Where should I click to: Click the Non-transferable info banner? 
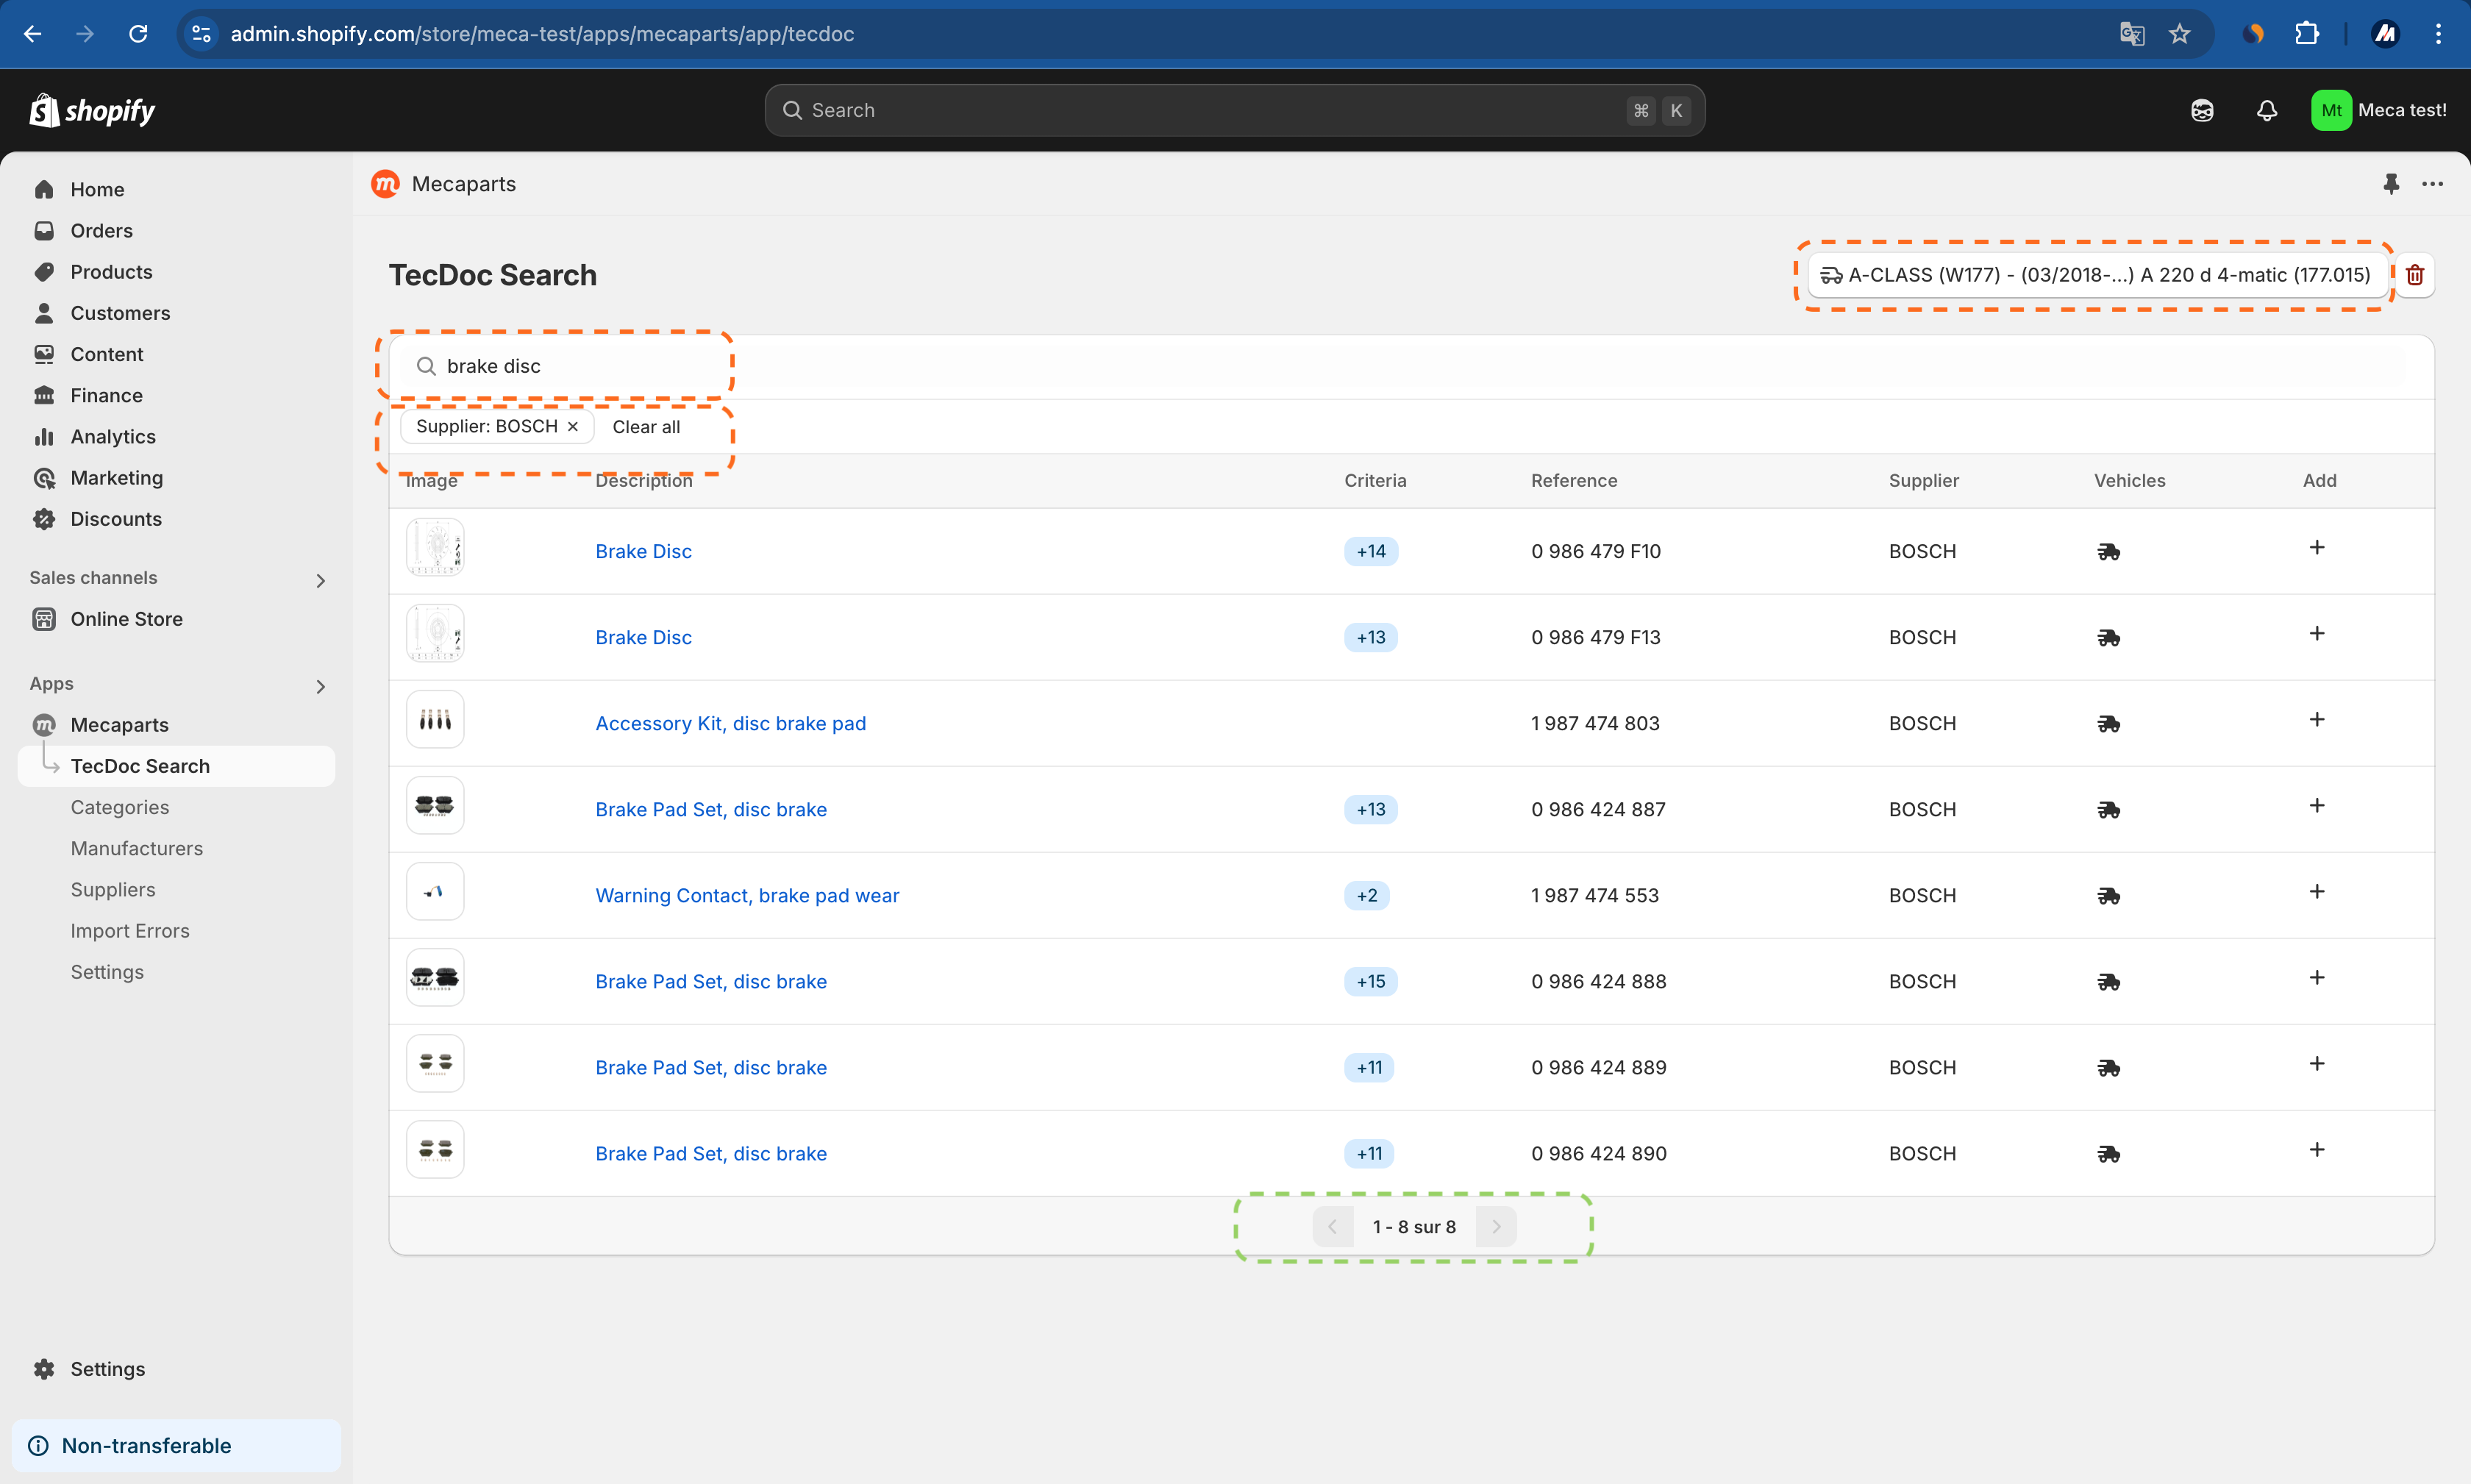[x=176, y=1445]
